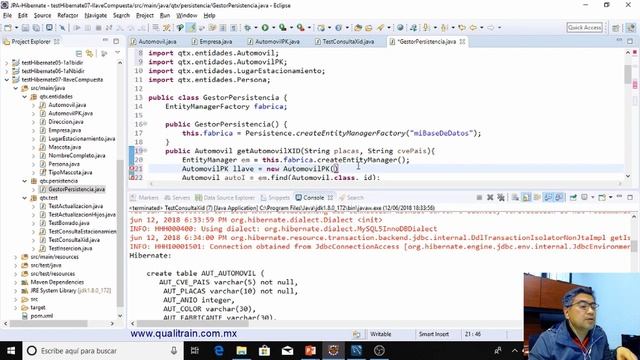640x360 pixels.
Task: Open File Explorer from the taskbar
Action: [x=242, y=351]
